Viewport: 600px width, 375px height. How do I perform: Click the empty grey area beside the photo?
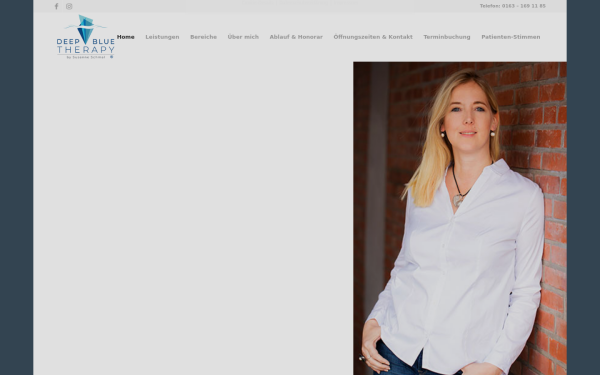pyautogui.click(x=193, y=218)
